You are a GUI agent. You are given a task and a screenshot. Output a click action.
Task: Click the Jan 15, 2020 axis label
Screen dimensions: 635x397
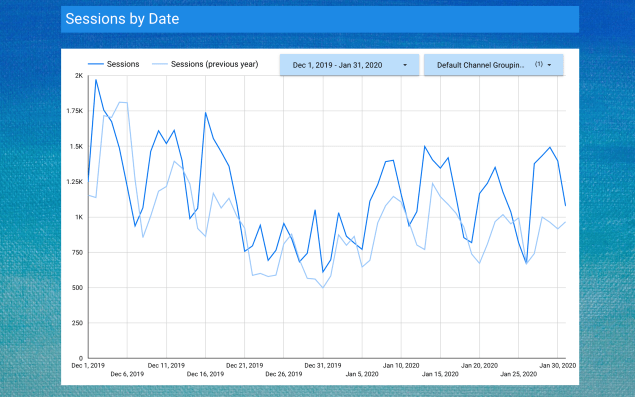tap(440, 374)
